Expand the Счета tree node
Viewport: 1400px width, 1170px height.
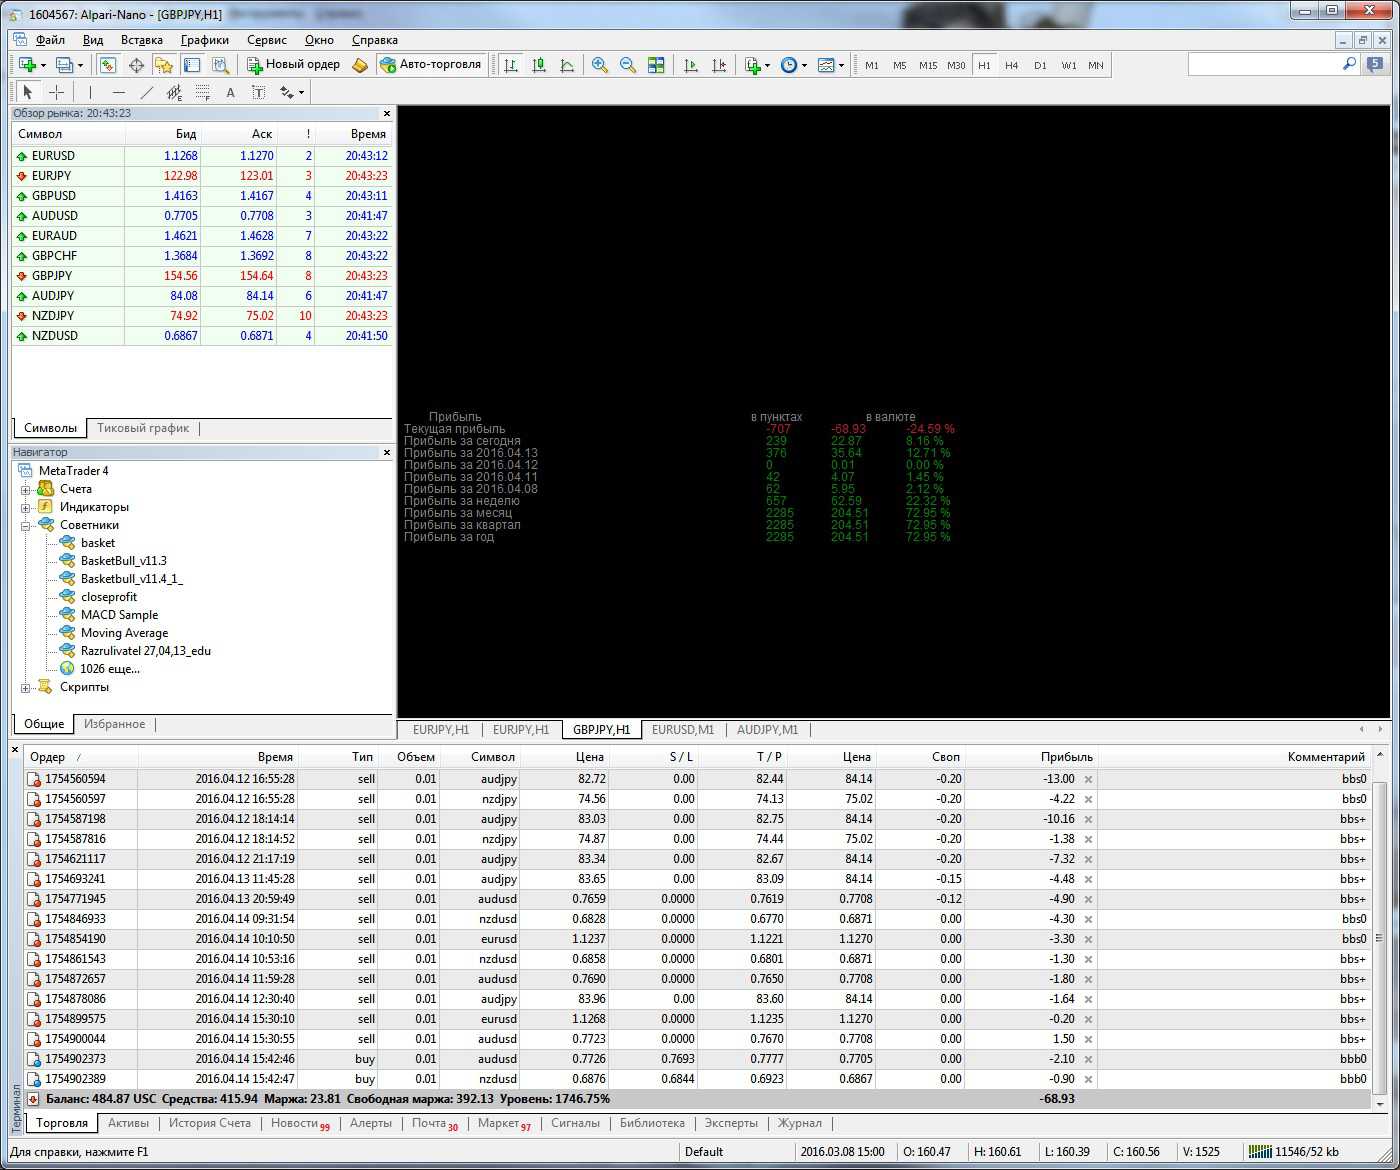click(x=26, y=489)
